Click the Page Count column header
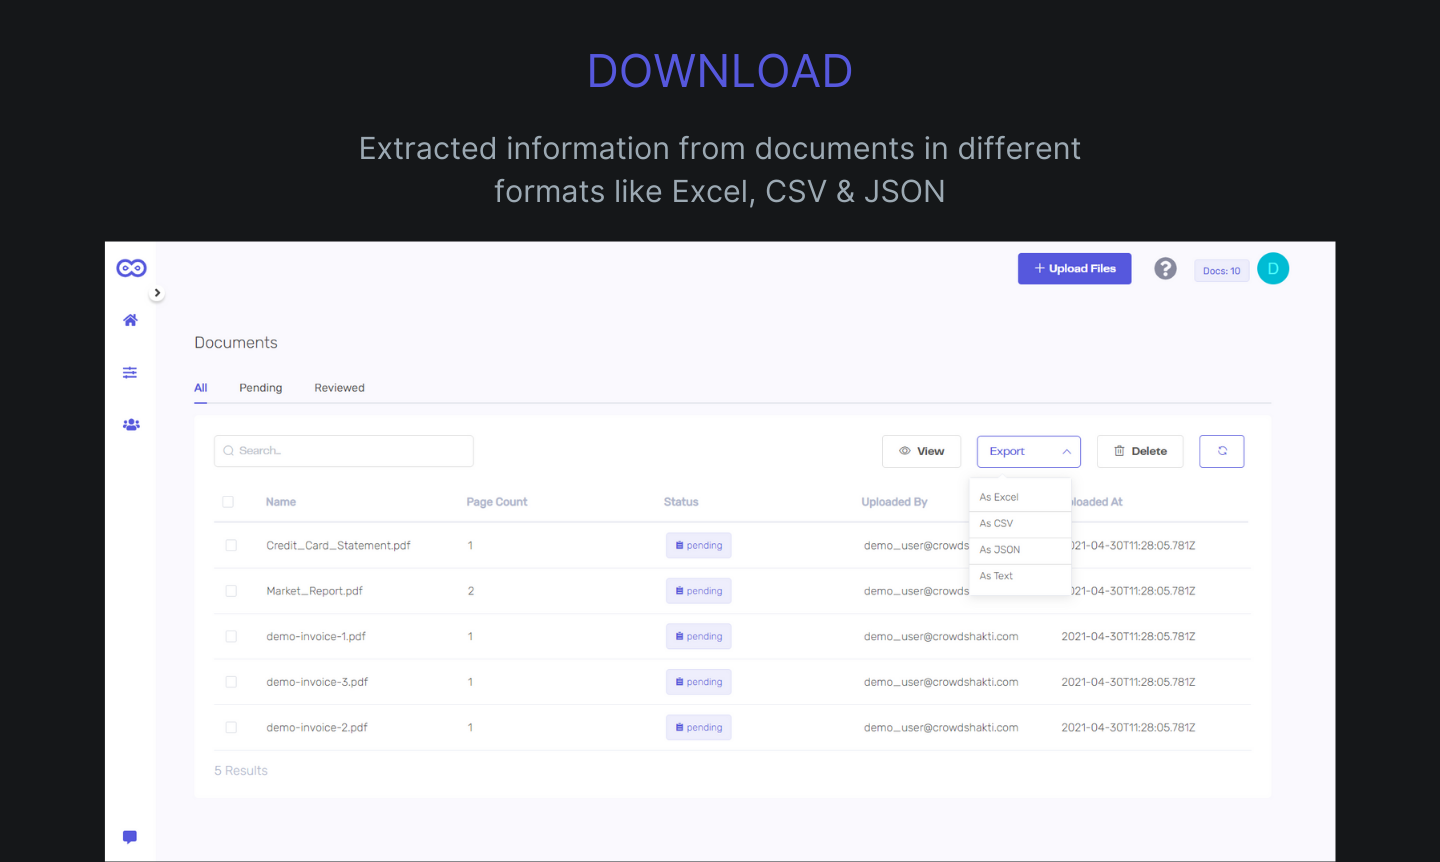Screen dimensions: 1440x862 pyautogui.click(x=497, y=502)
